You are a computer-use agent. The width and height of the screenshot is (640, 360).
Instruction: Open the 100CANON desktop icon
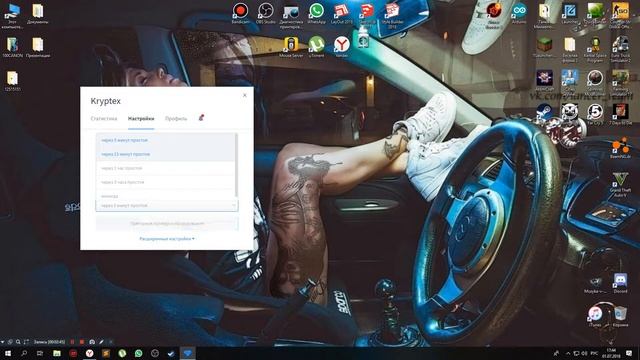coord(12,47)
